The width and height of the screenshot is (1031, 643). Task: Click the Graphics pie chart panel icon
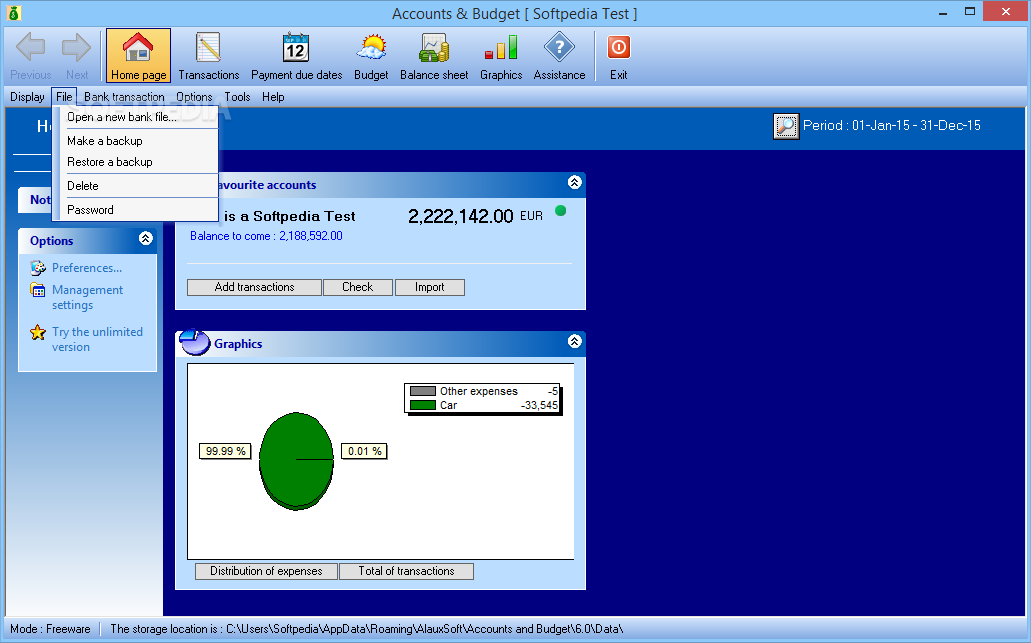tap(195, 342)
